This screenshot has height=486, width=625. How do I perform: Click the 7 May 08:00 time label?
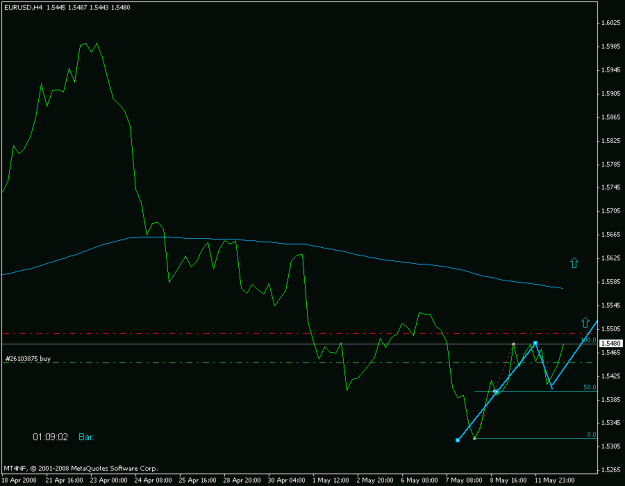click(464, 480)
